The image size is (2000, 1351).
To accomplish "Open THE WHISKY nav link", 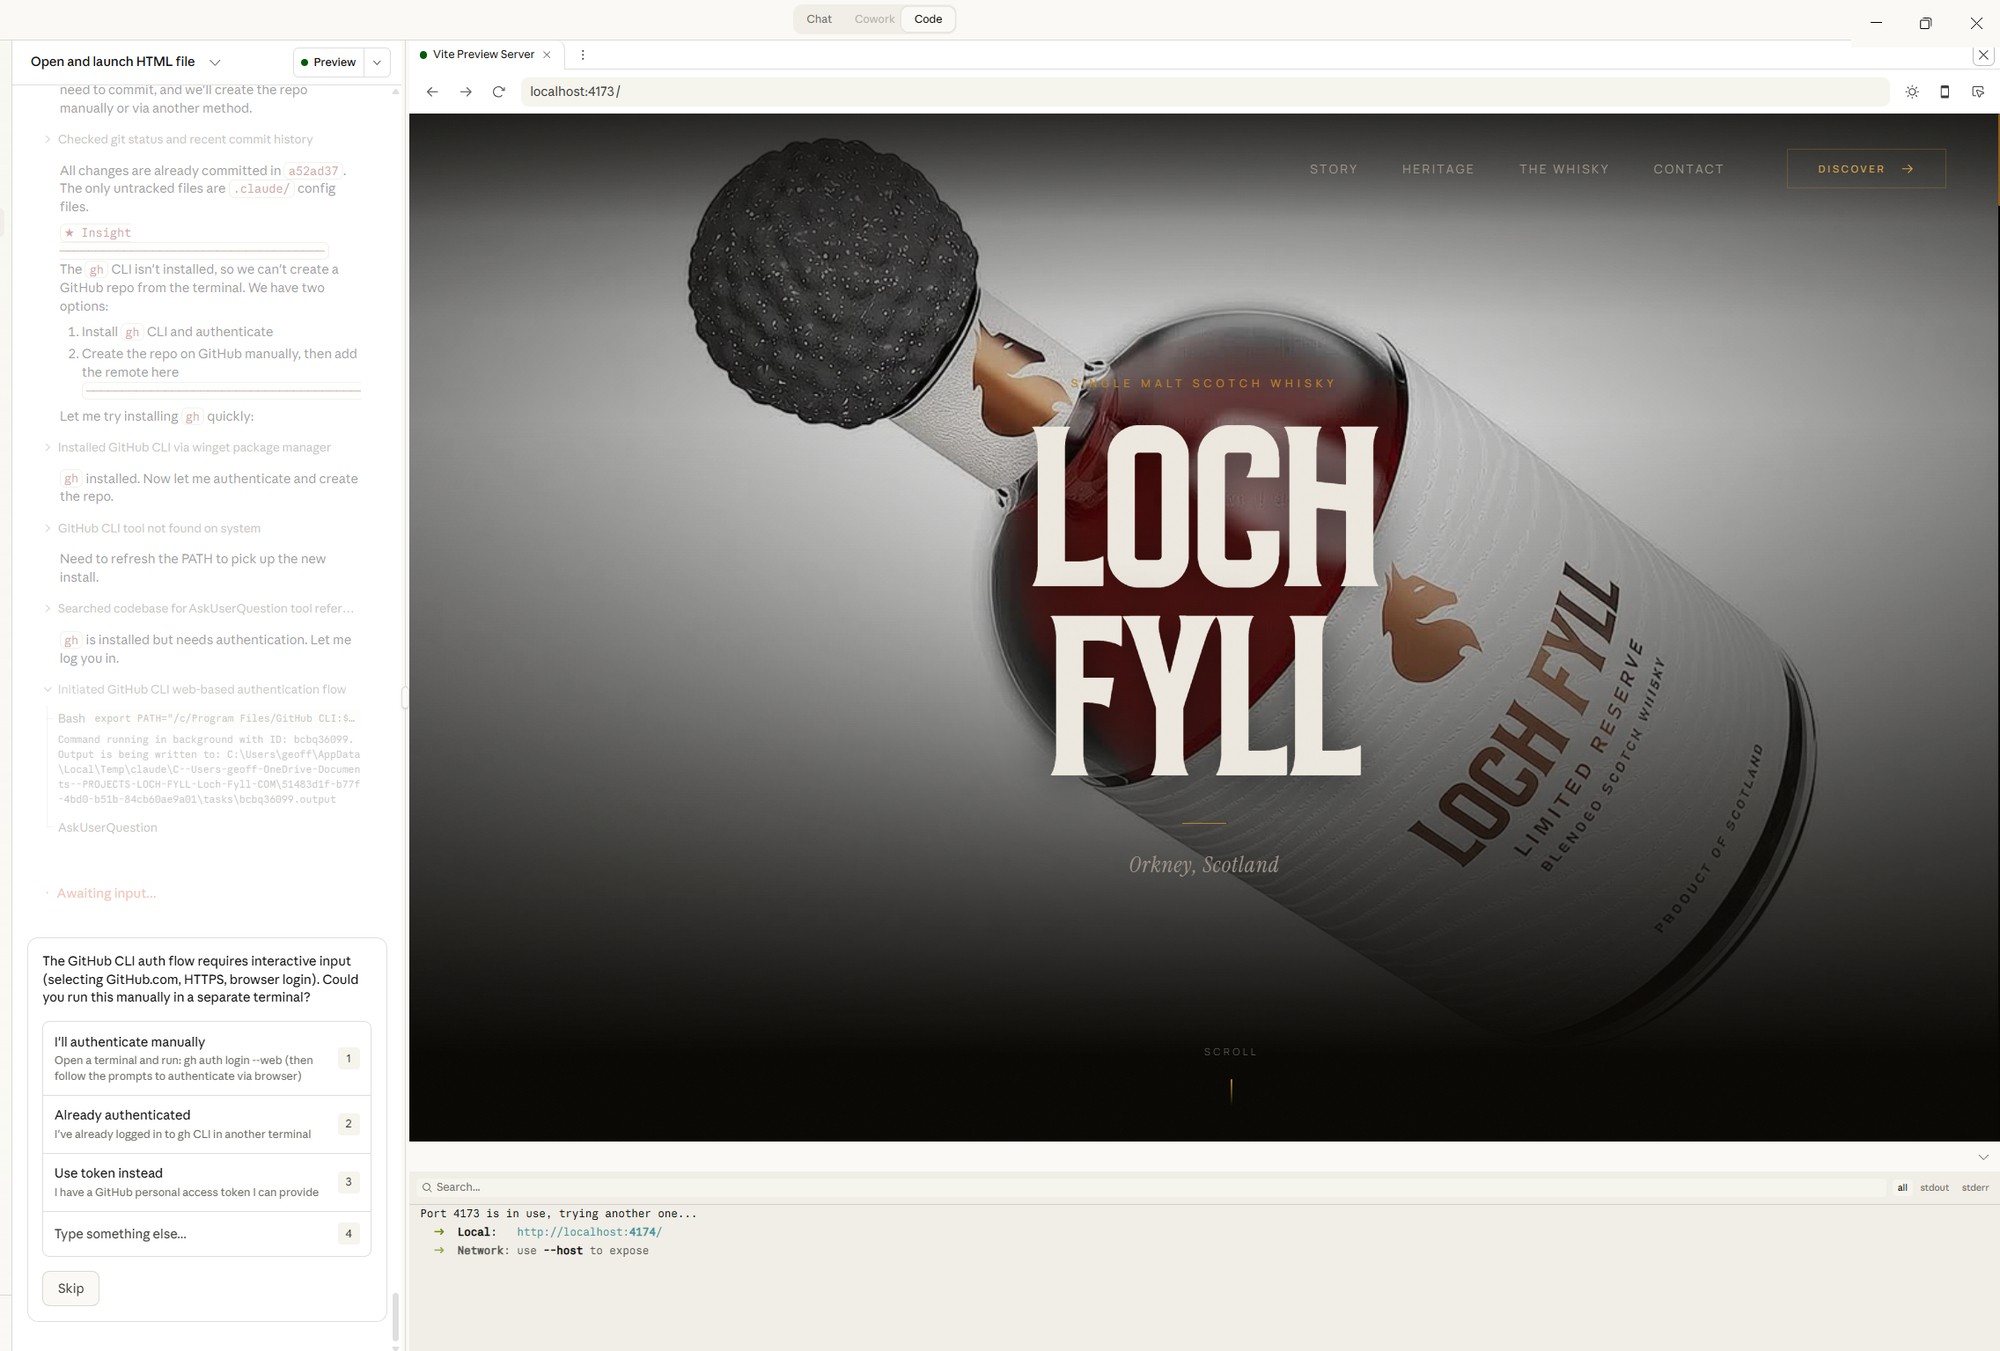I will click(x=1564, y=169).
